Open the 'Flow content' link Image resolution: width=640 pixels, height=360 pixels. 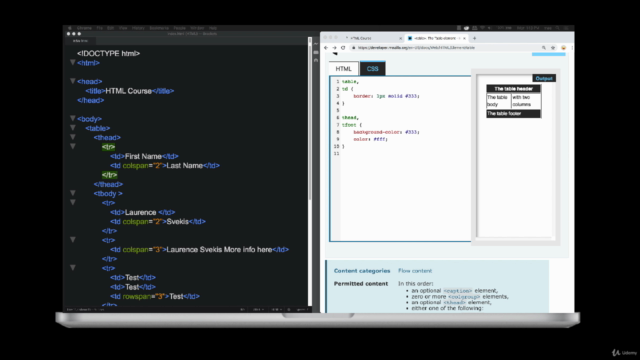pos(415,271)
